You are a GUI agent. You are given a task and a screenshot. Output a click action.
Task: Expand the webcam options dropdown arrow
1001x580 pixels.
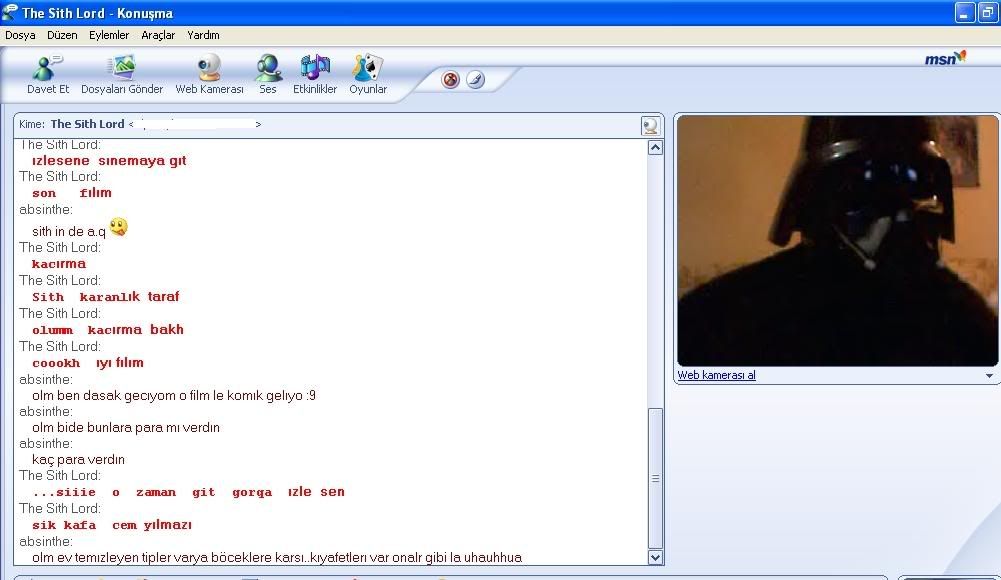(x=989, y=376)
